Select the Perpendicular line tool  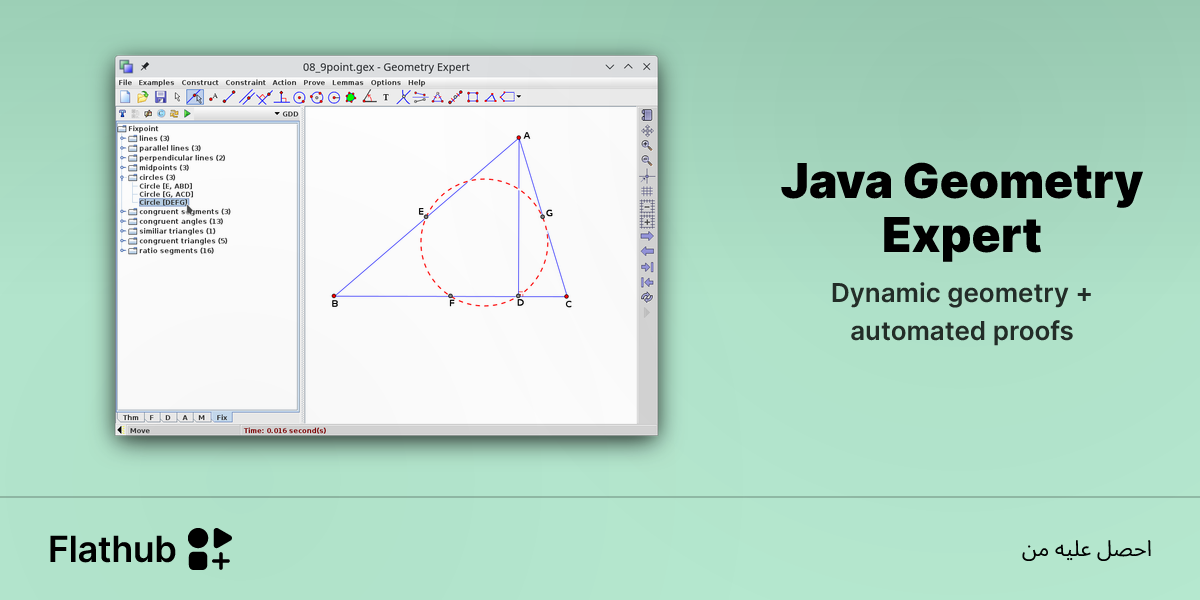click(264, 97)
